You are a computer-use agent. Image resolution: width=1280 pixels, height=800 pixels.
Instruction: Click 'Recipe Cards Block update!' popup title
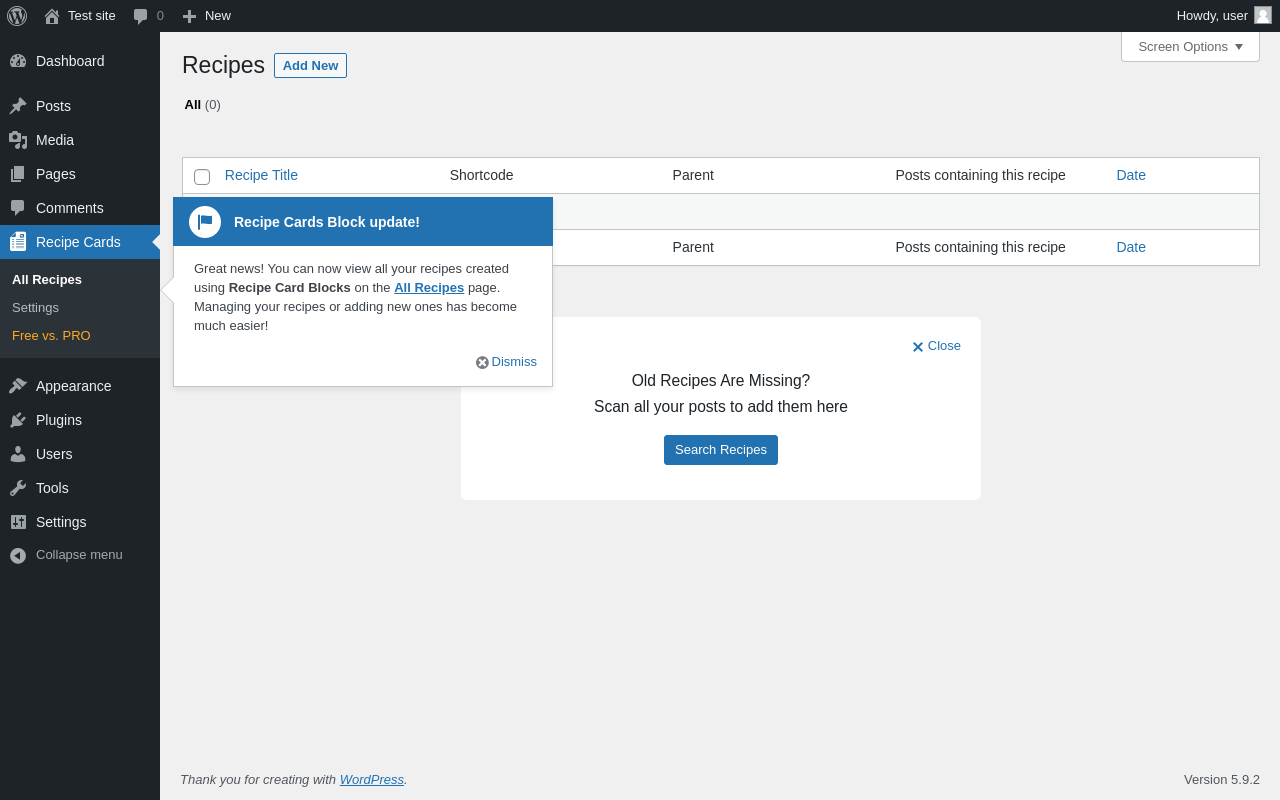327,222
